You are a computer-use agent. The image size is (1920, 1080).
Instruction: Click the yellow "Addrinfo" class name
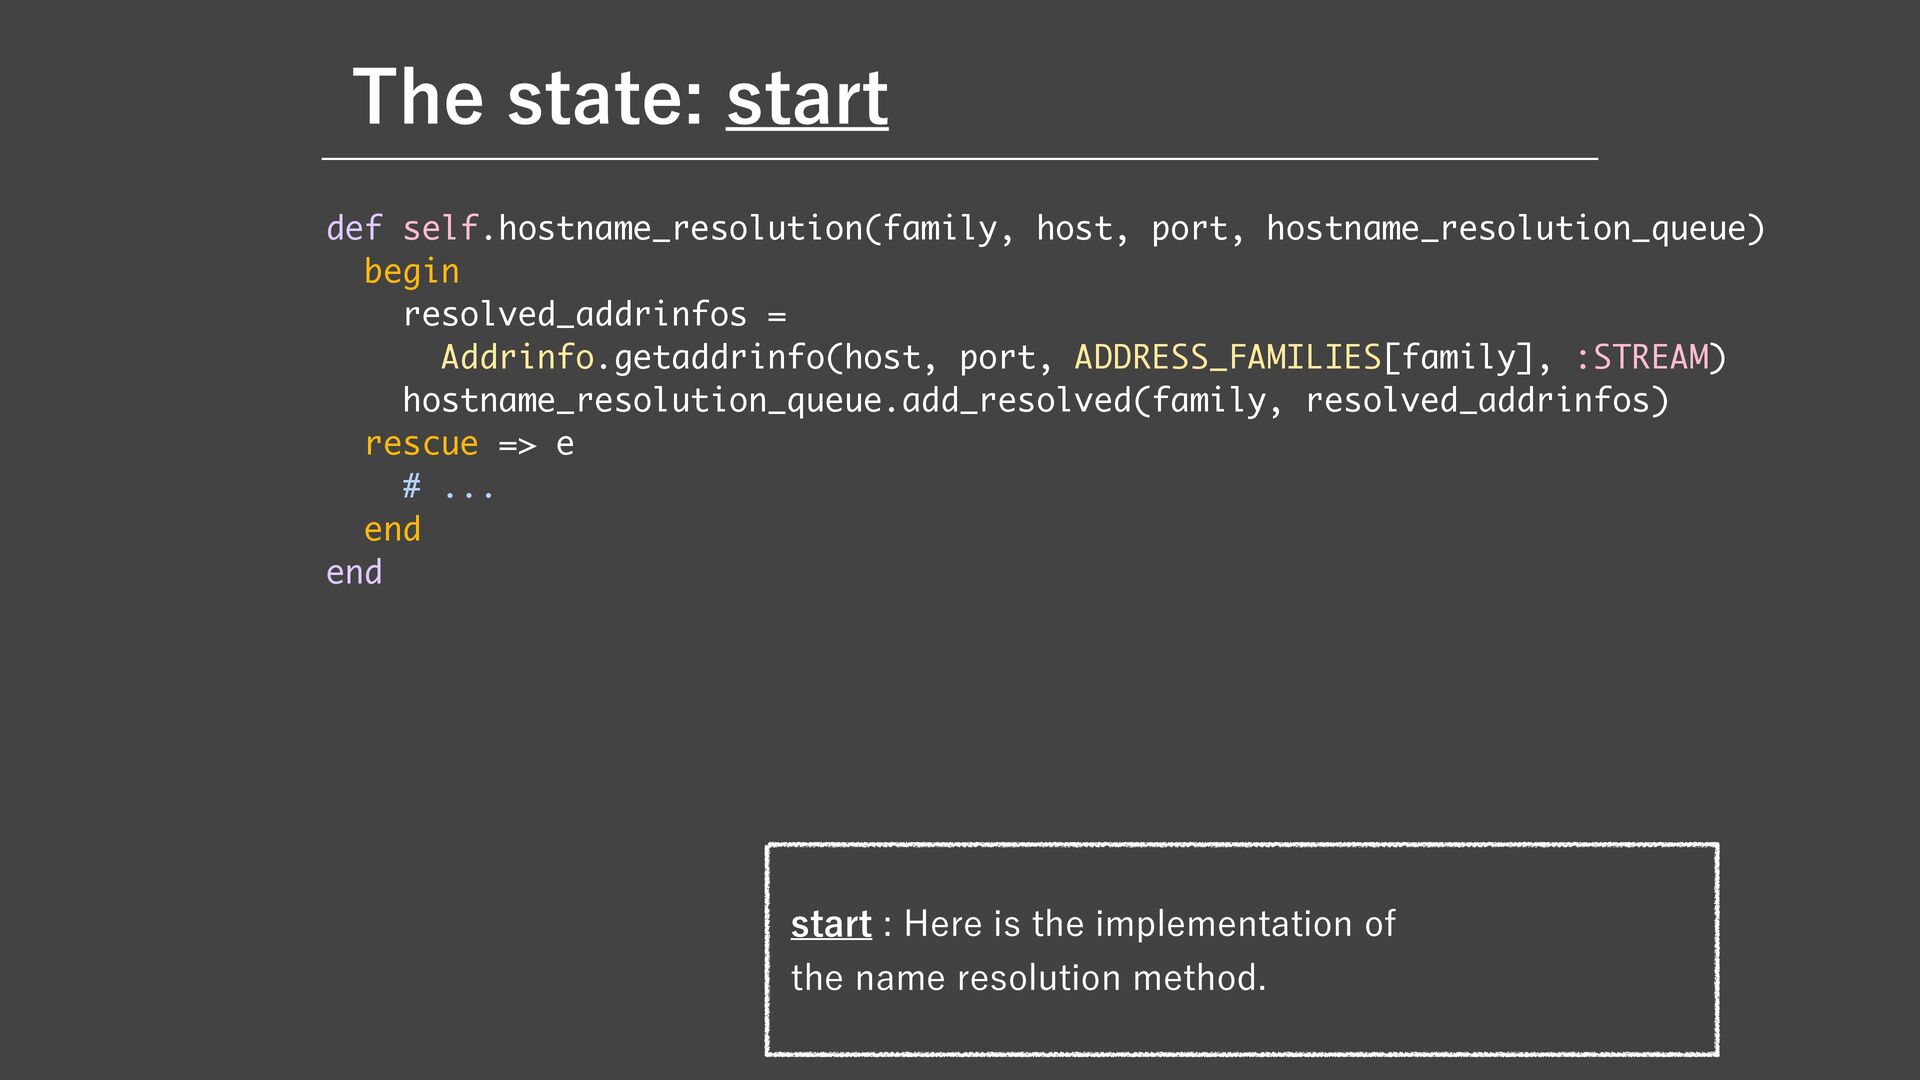(x=517, y=358)
